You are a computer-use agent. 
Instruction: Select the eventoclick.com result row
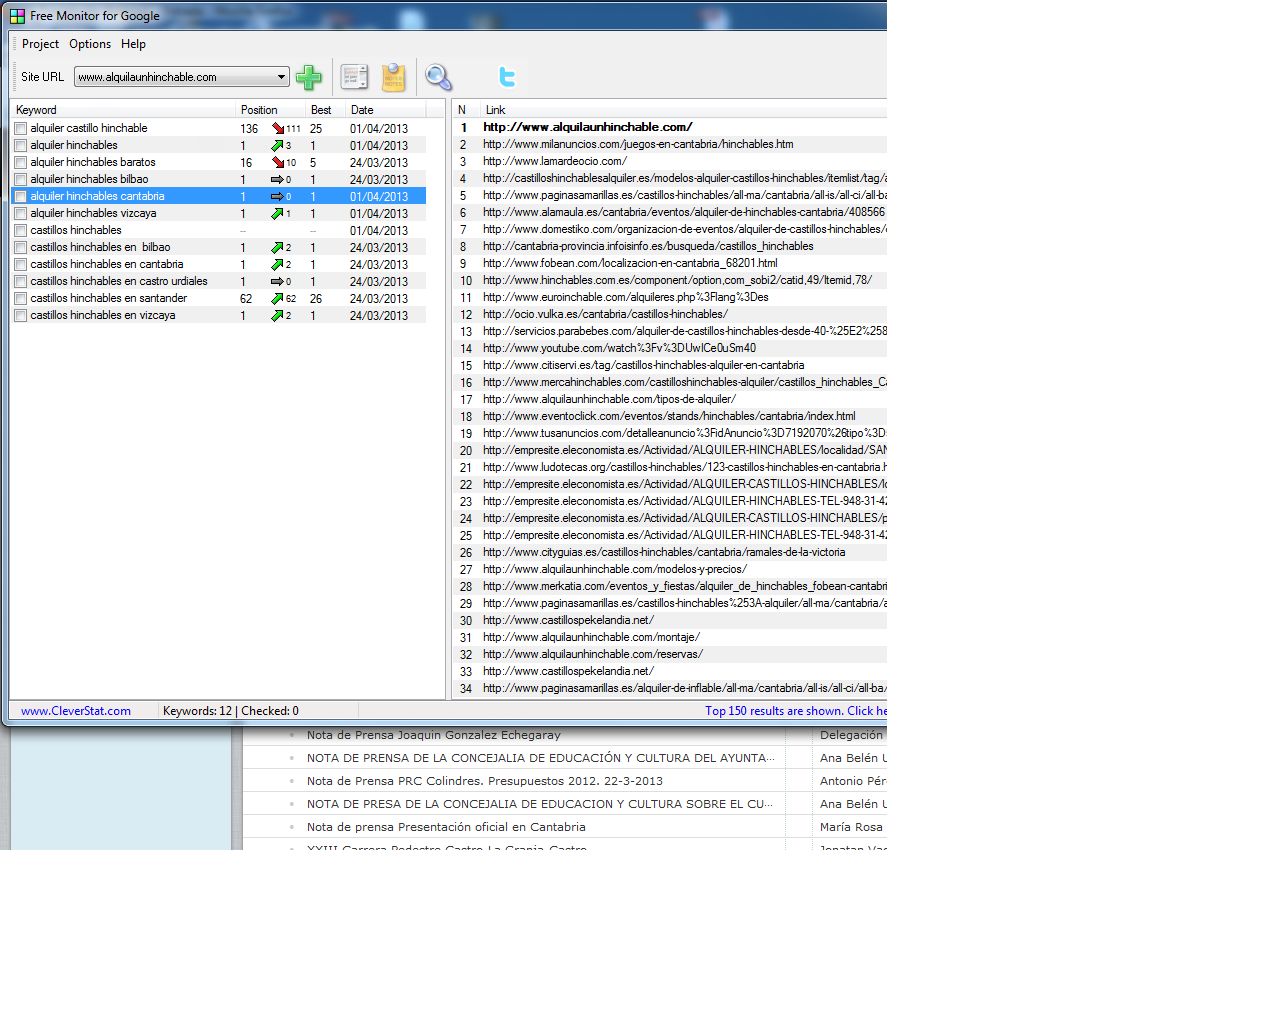pos(670,416)
